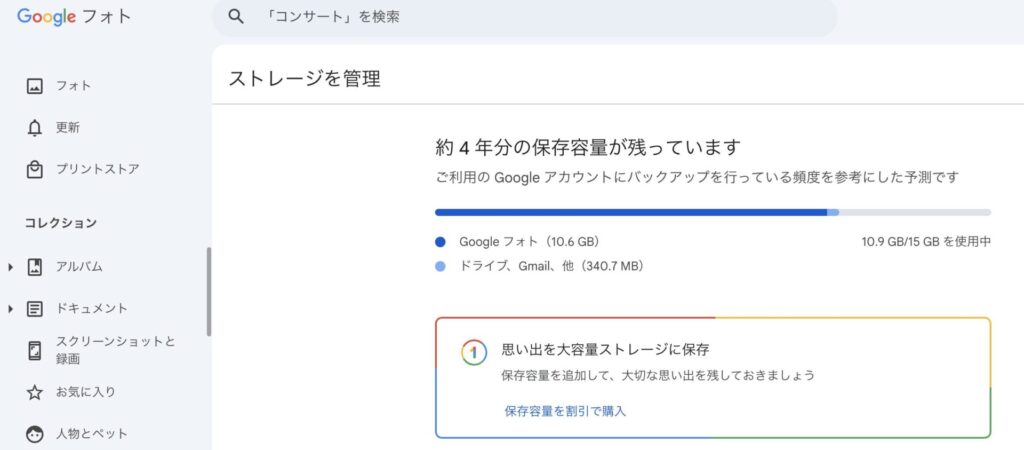Click the Google One circle icon
This screenshot has width=1024, height=450.
(474, 352)
